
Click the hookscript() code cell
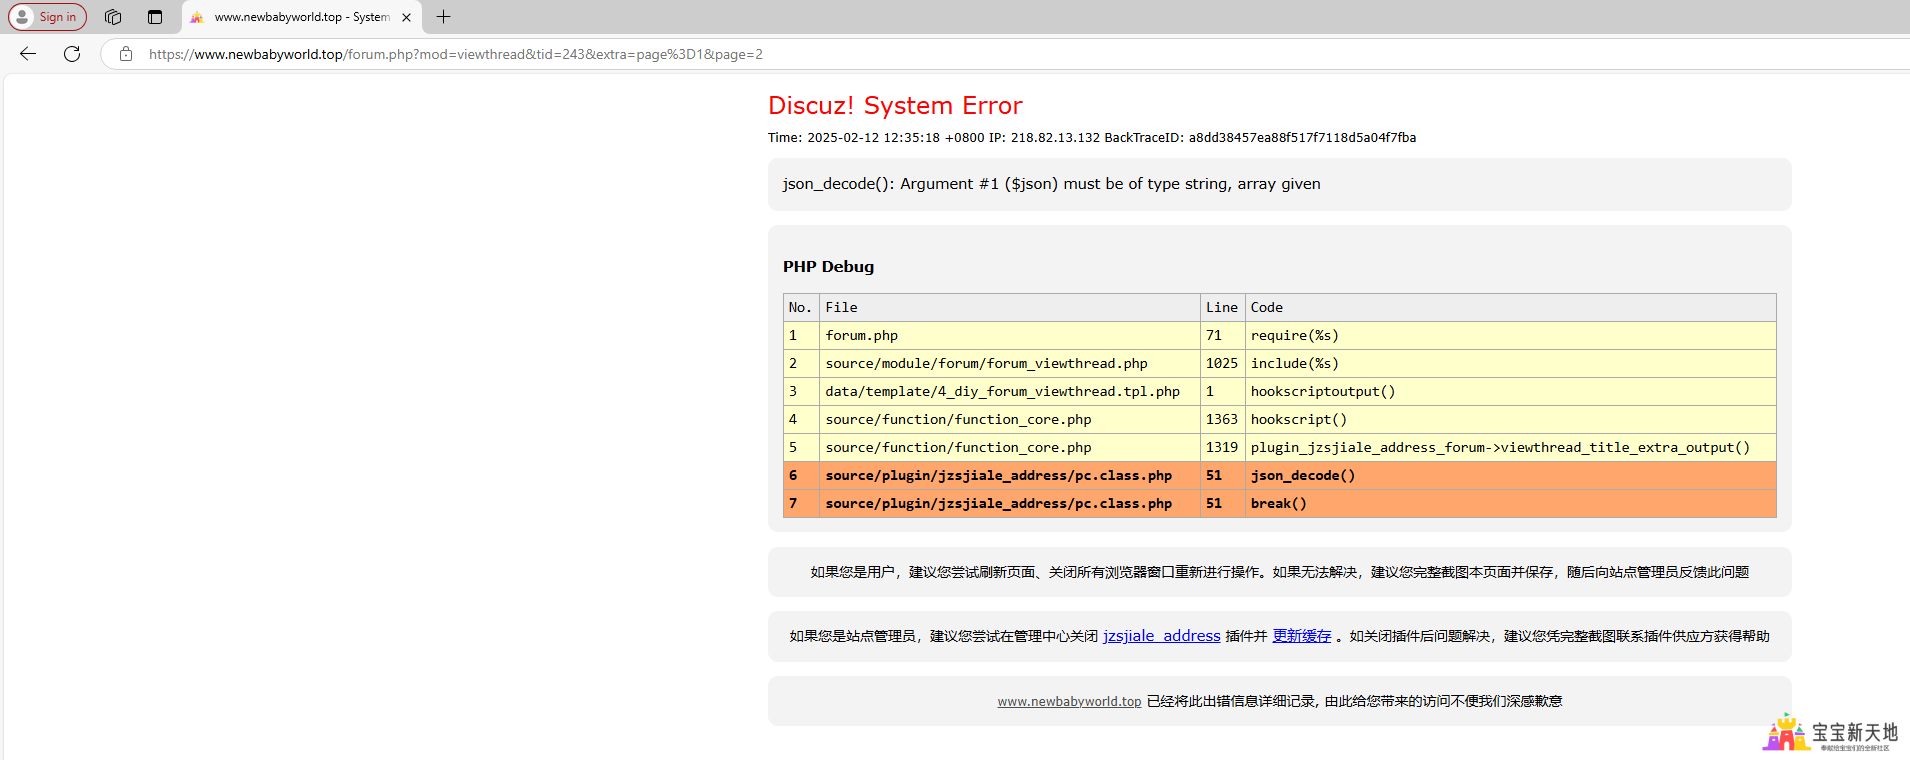tap(1511, 419)
